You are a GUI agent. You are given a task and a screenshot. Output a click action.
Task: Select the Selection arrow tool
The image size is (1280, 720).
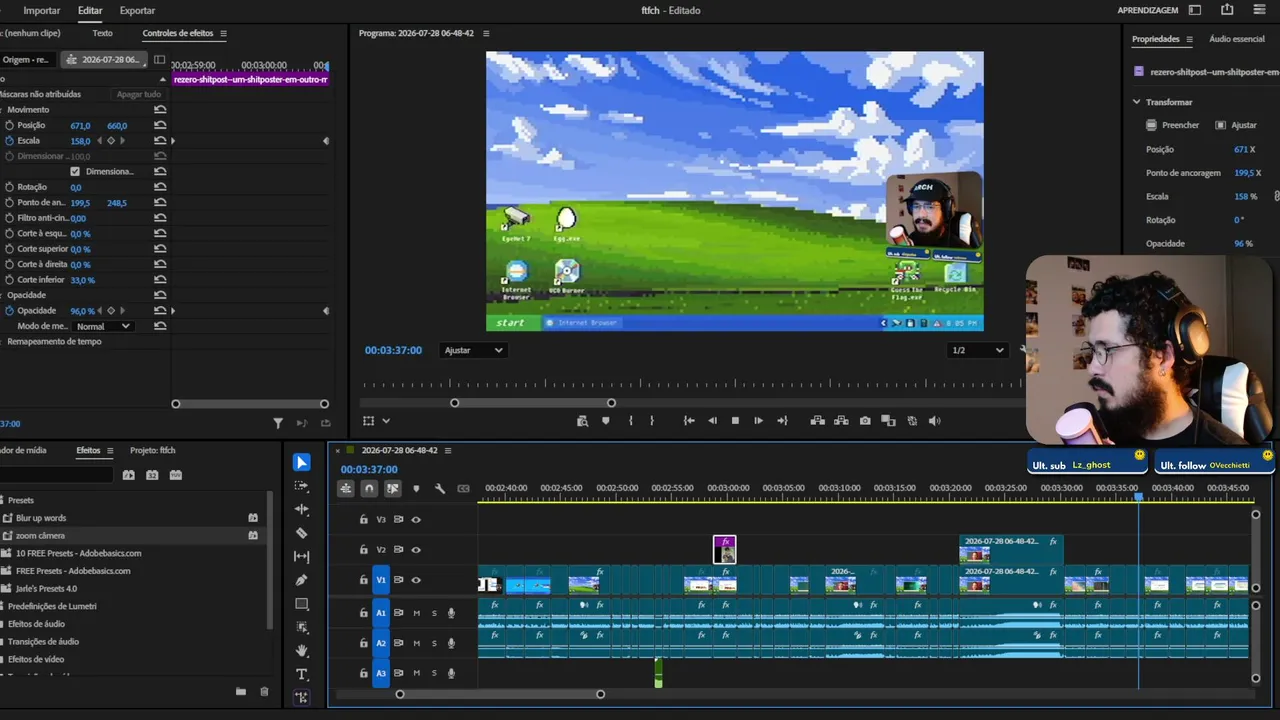click(x=302, y=462)
